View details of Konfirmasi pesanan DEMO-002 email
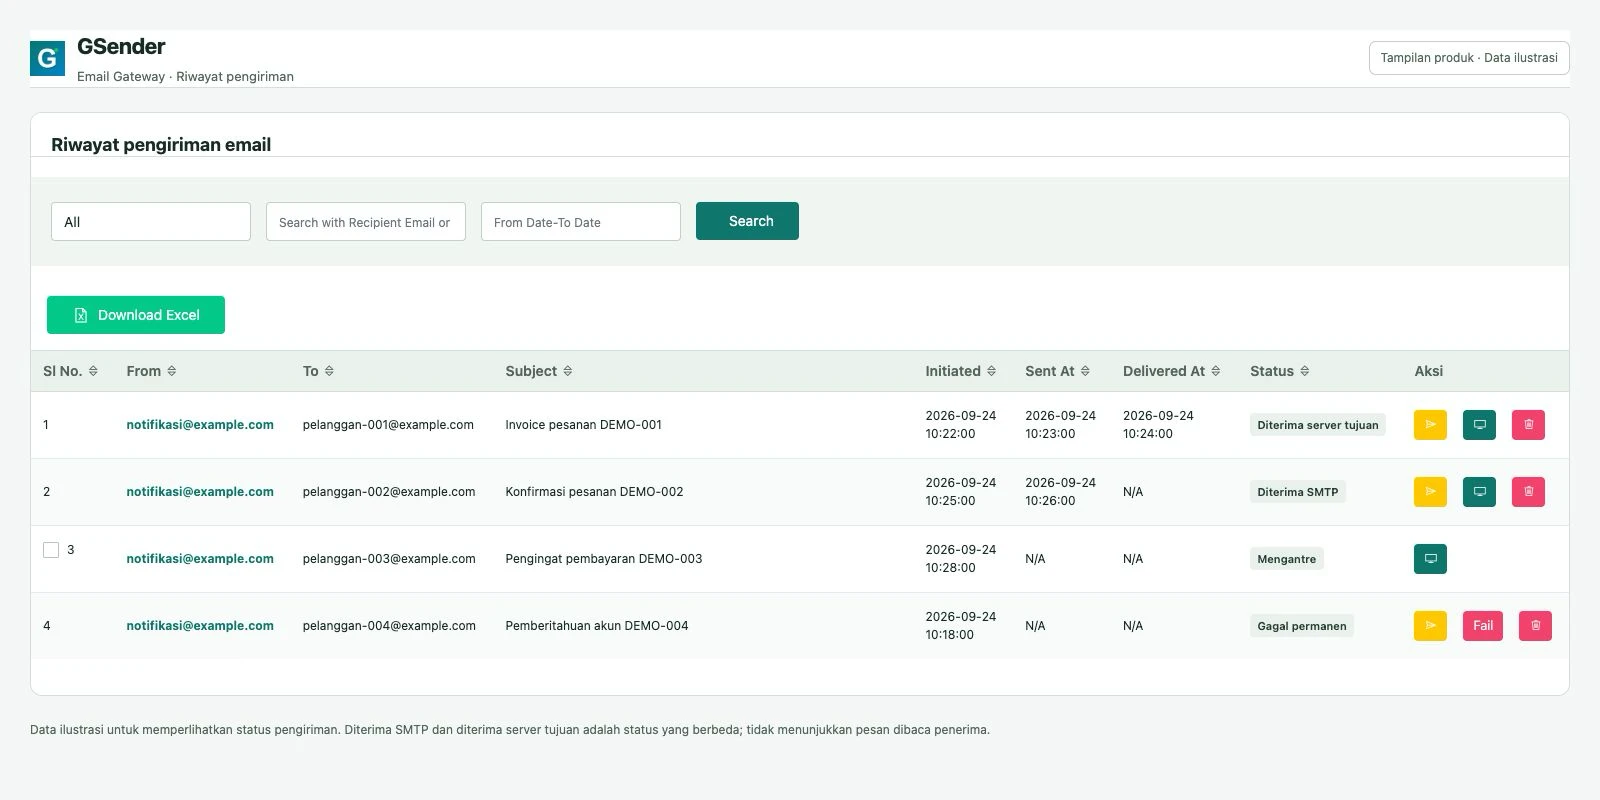Image resolution: width=1600 pixels, height=800 pixels. pyautogui.click(x=1479, y=492)
